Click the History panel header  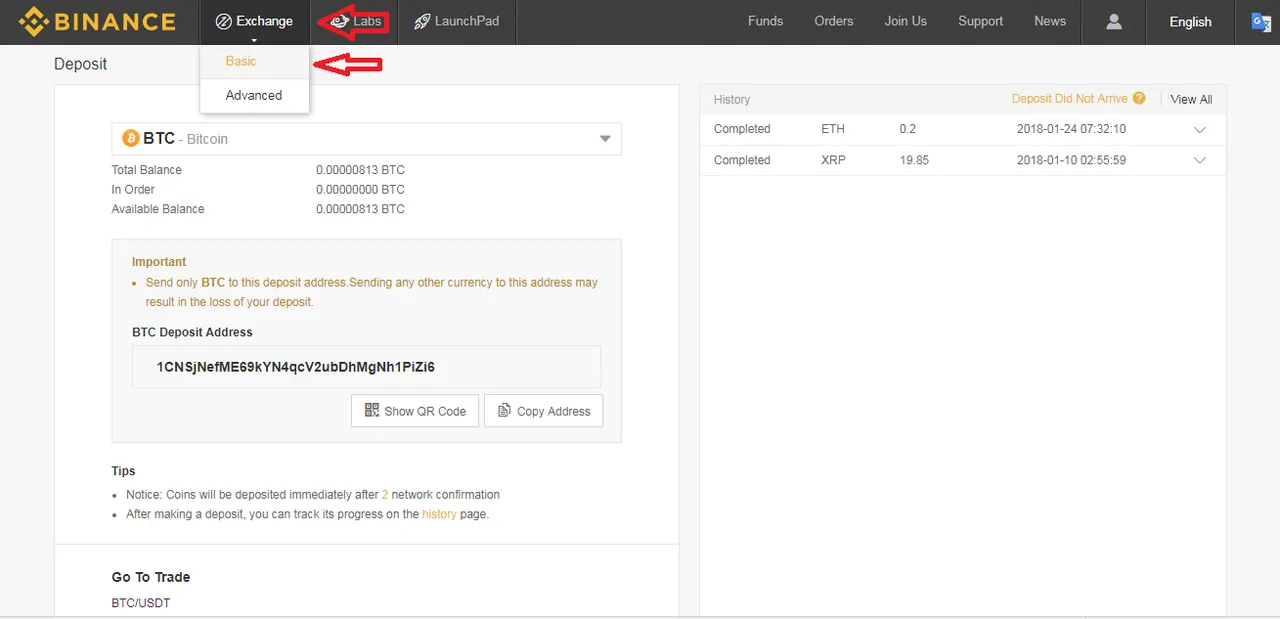point(732,99)
